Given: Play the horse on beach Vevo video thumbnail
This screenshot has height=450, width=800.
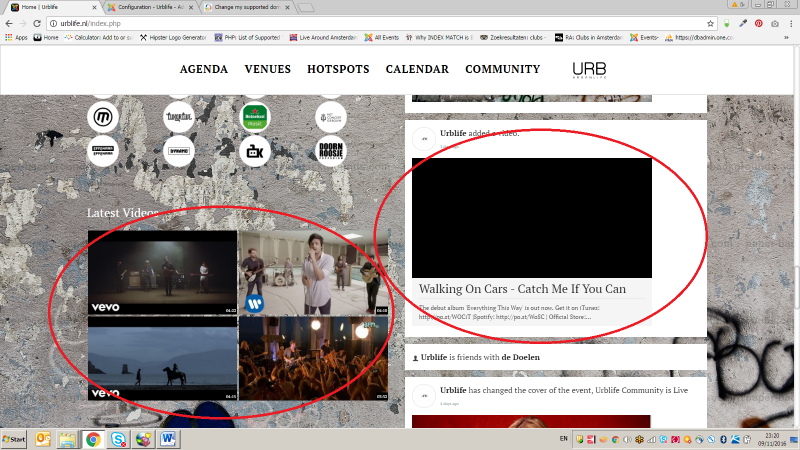Looking at the screenshot, I should point(163,358).
